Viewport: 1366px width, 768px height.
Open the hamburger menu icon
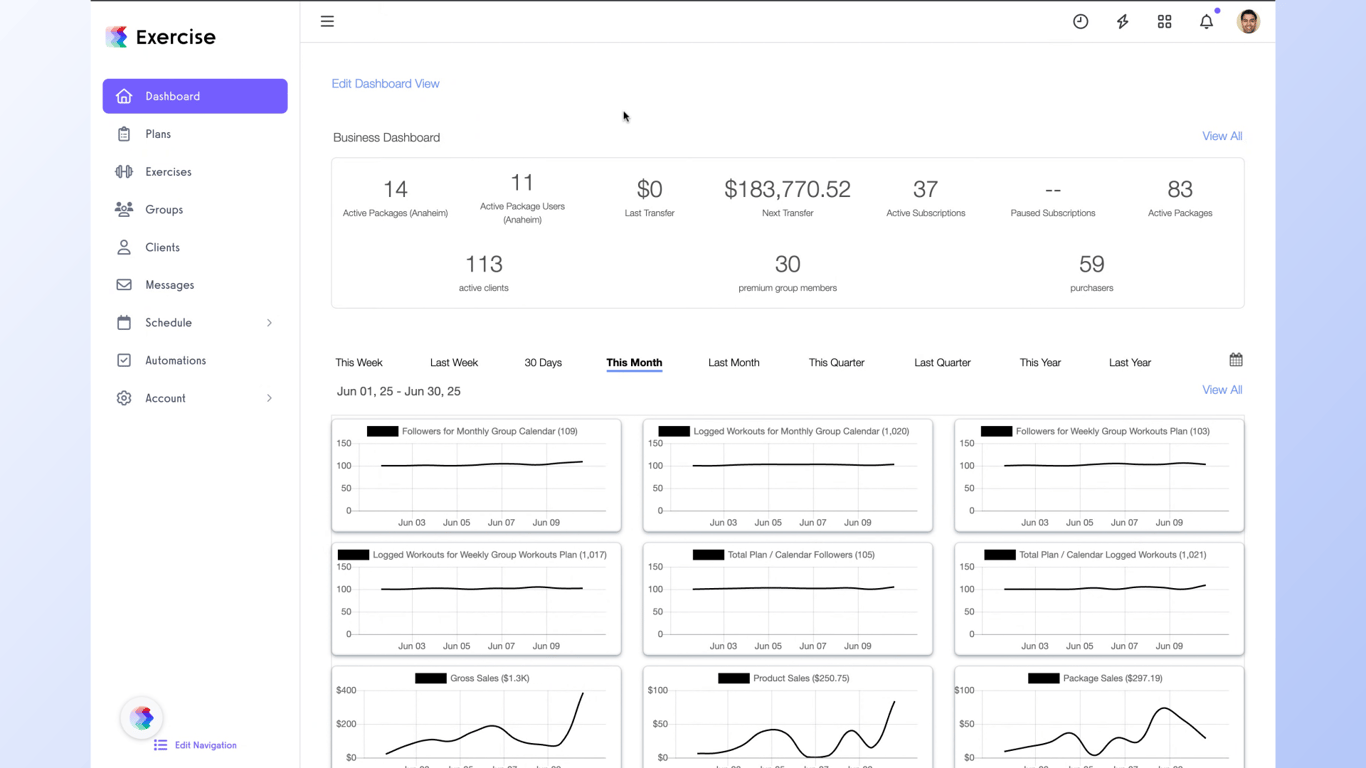(327, 21)
